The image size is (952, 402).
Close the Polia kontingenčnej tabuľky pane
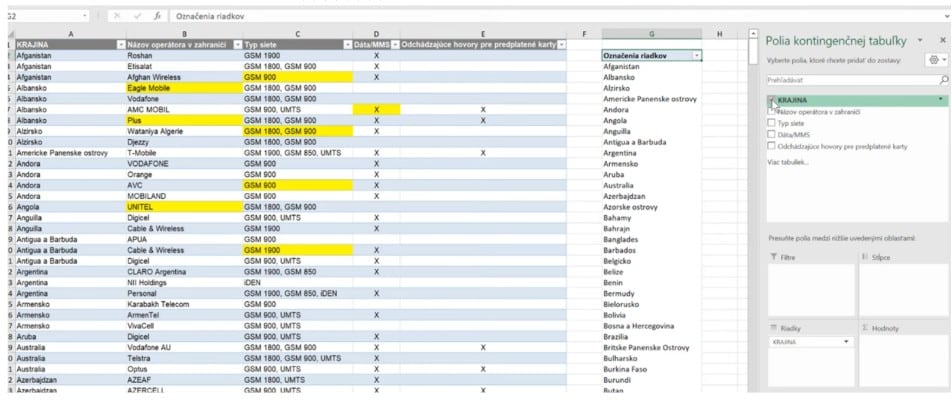coord(943,40)
